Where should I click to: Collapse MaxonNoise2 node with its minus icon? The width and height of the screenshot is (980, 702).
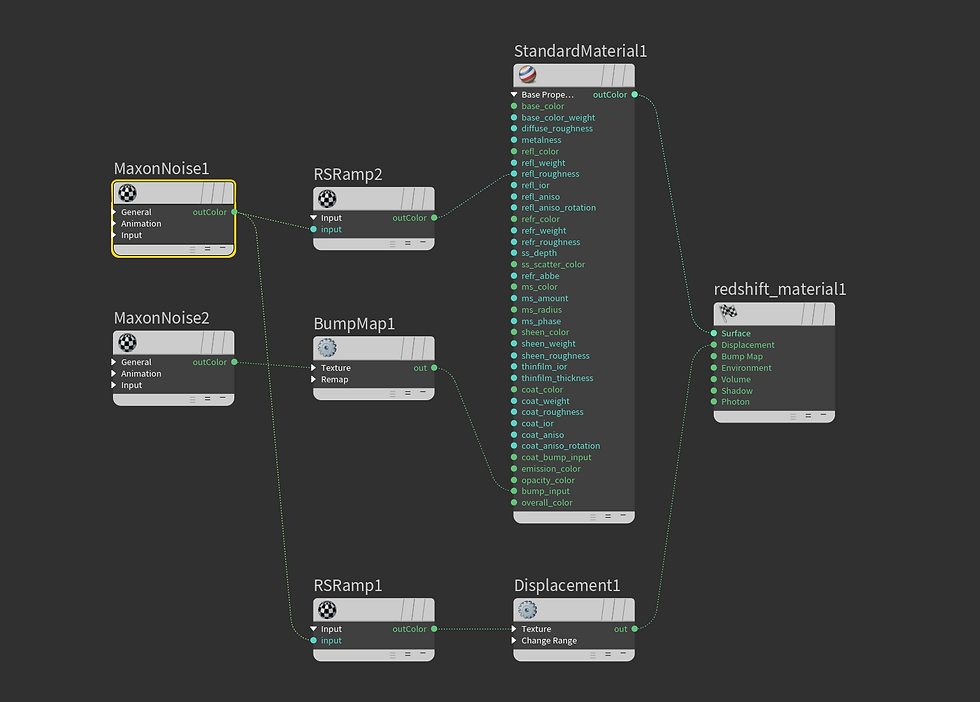tap(222, 398)
